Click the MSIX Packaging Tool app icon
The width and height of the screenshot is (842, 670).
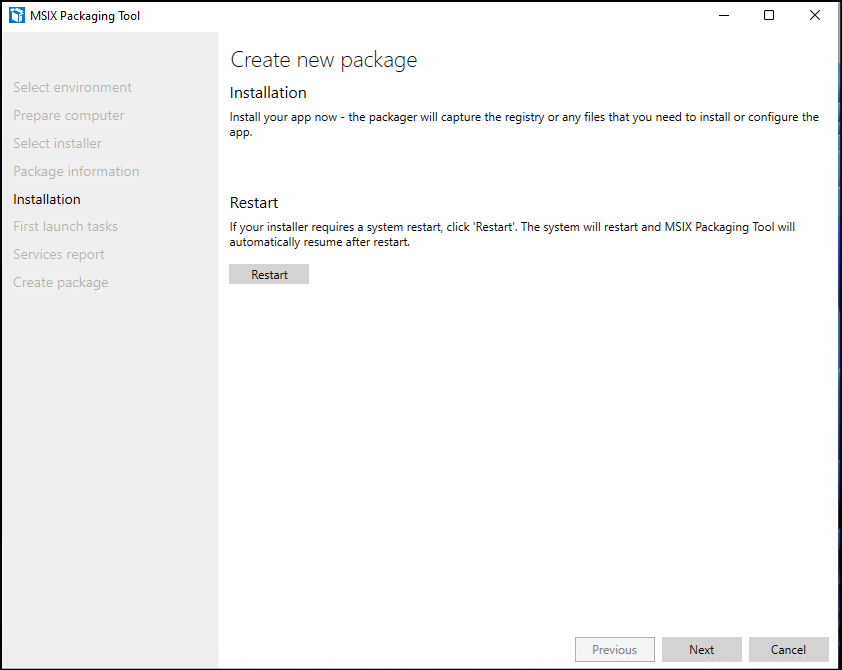pyautogui.click(x=17, y=15)
